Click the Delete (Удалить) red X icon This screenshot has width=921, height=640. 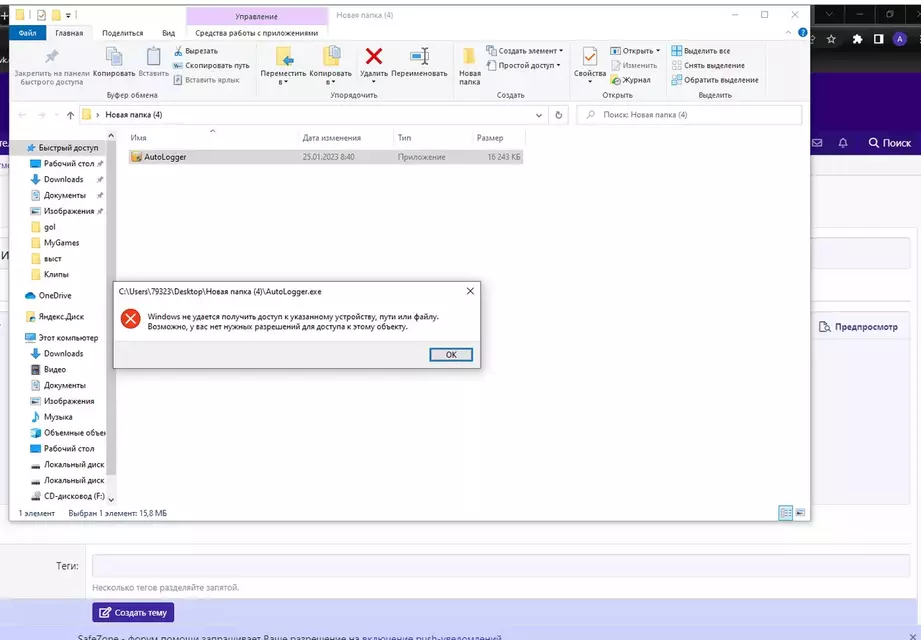click(x=373, y=57)
